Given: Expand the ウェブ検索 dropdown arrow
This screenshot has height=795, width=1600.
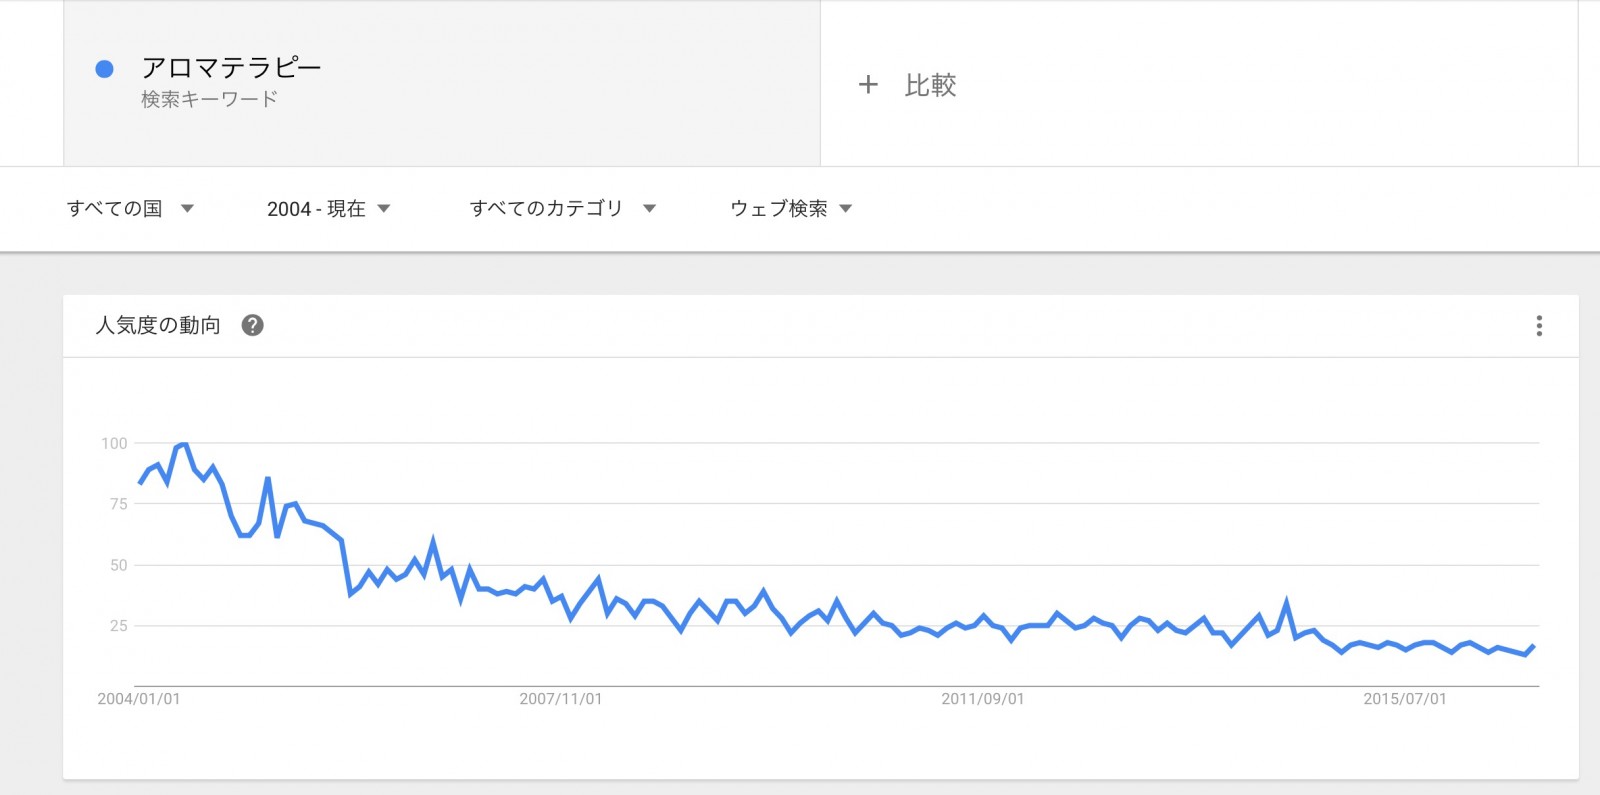Looking at the screenshot, I should [846, 209].
